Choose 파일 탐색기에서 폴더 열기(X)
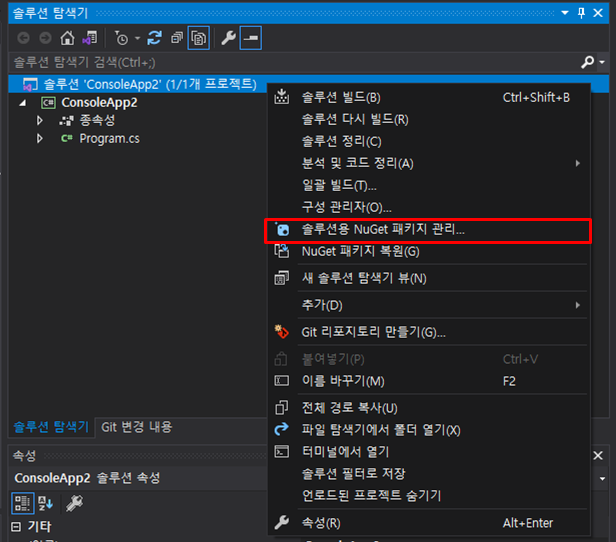Viewport: 616px width, 542px height. 429,430
